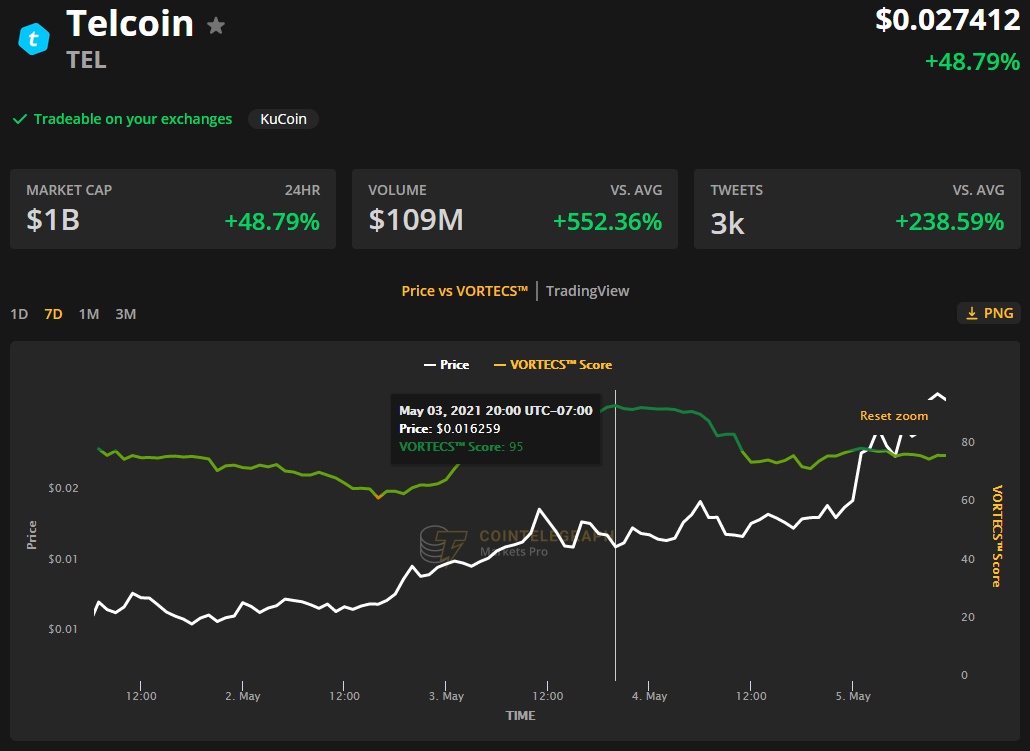
Task: Click the Tradeable on your exchanges text
Action: (x=133, y=119)
